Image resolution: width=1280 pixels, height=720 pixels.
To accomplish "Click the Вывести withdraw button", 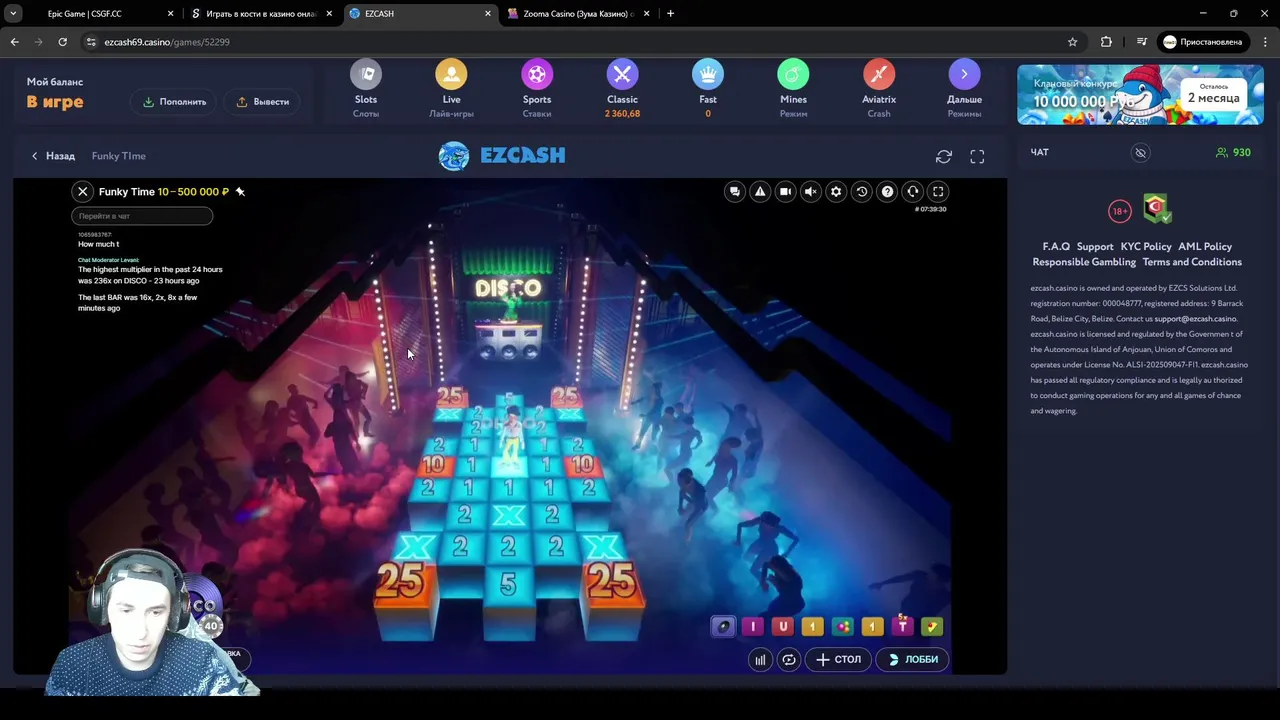I will (x=263, y=102).
